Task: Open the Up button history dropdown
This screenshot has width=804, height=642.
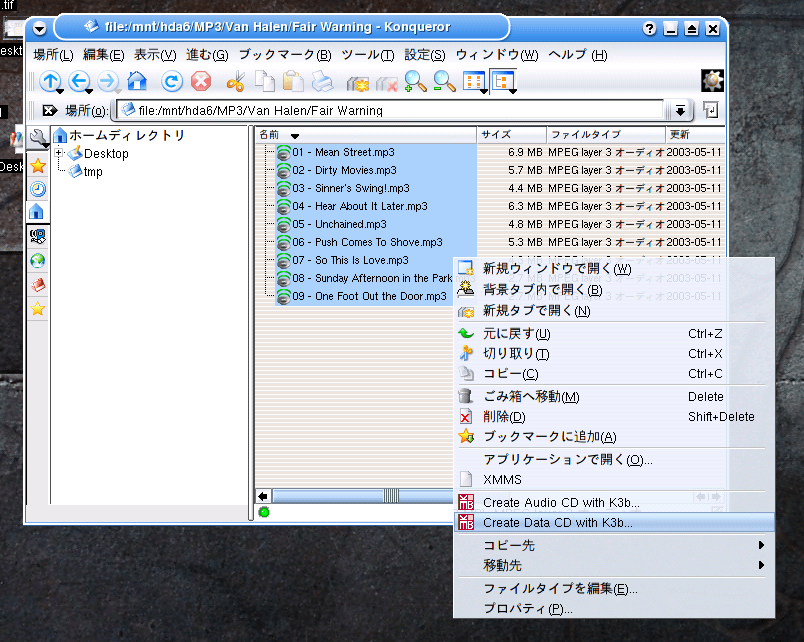Action: pyautogui.click(x=60, y=92)
